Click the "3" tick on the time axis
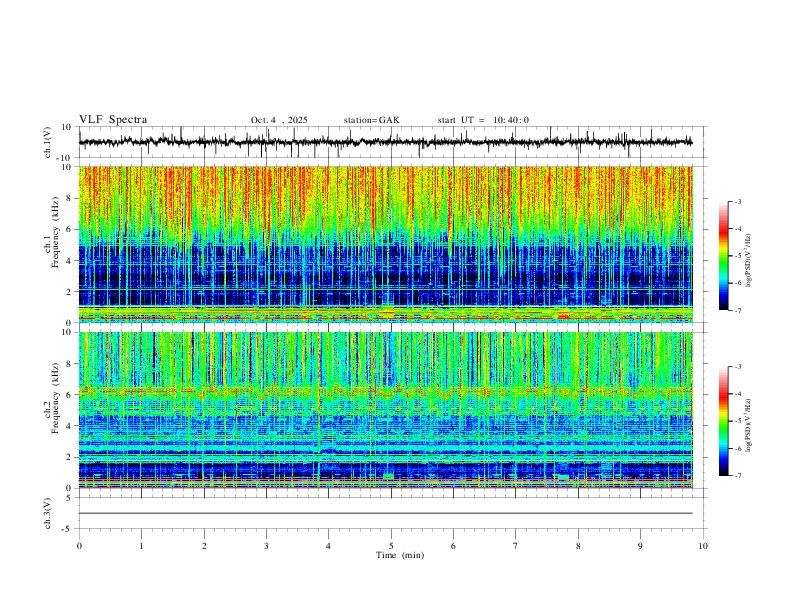 pyautogui.click(x=266, y=546)
